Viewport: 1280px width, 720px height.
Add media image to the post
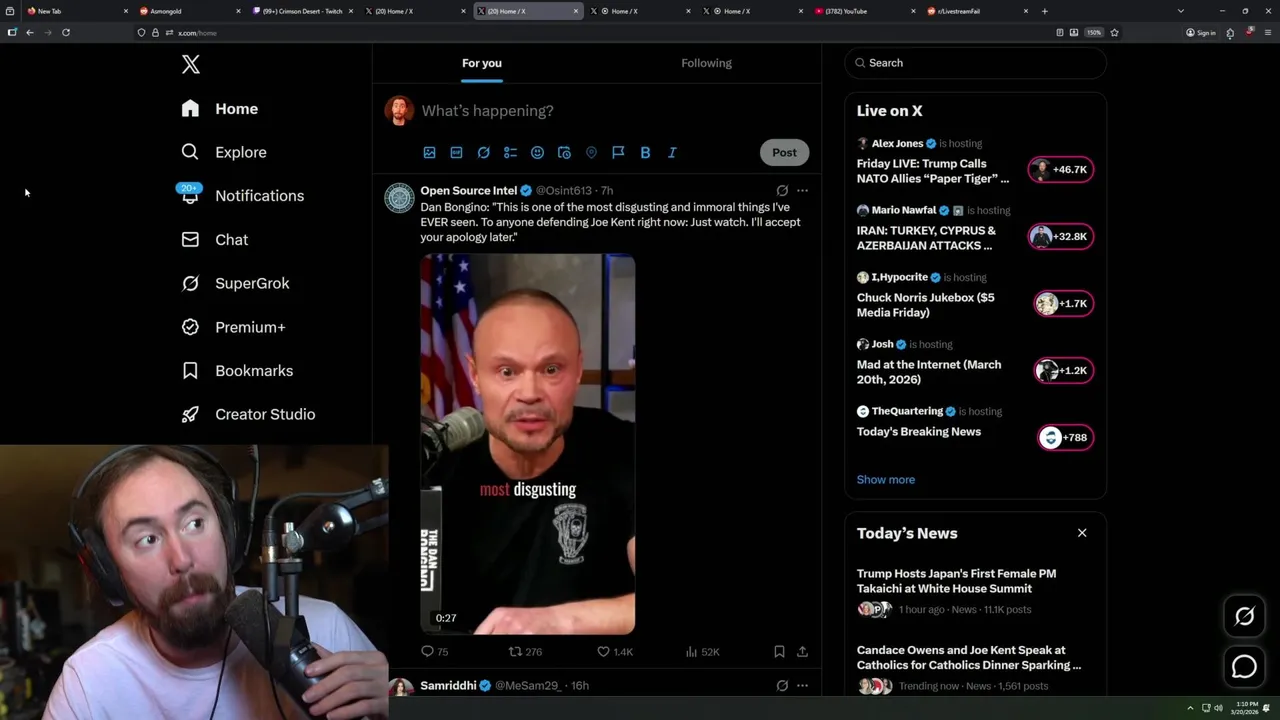[x=429, y=153]
